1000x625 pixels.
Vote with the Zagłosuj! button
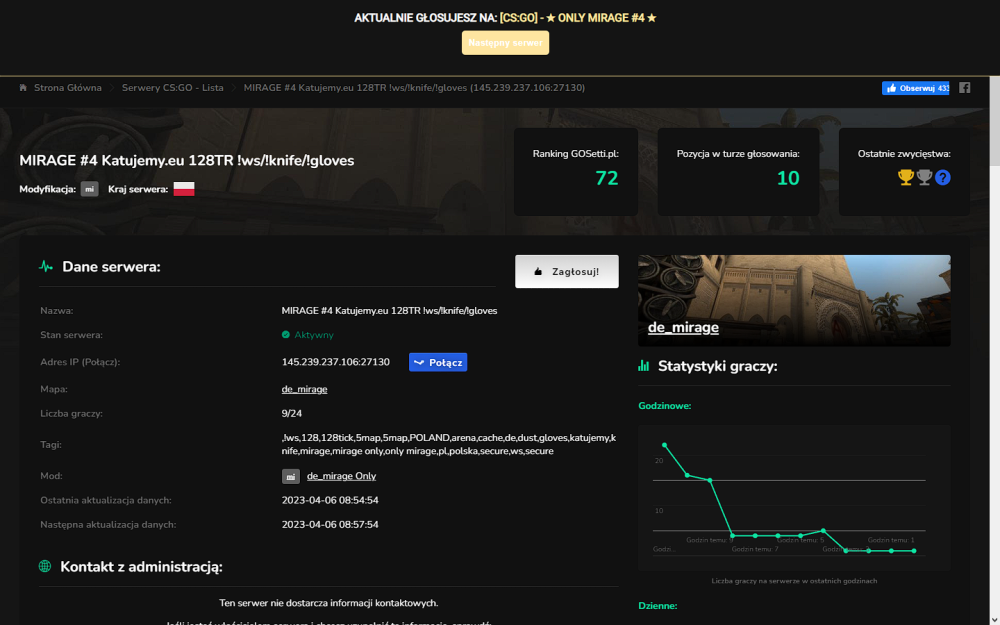coord(567,272)
